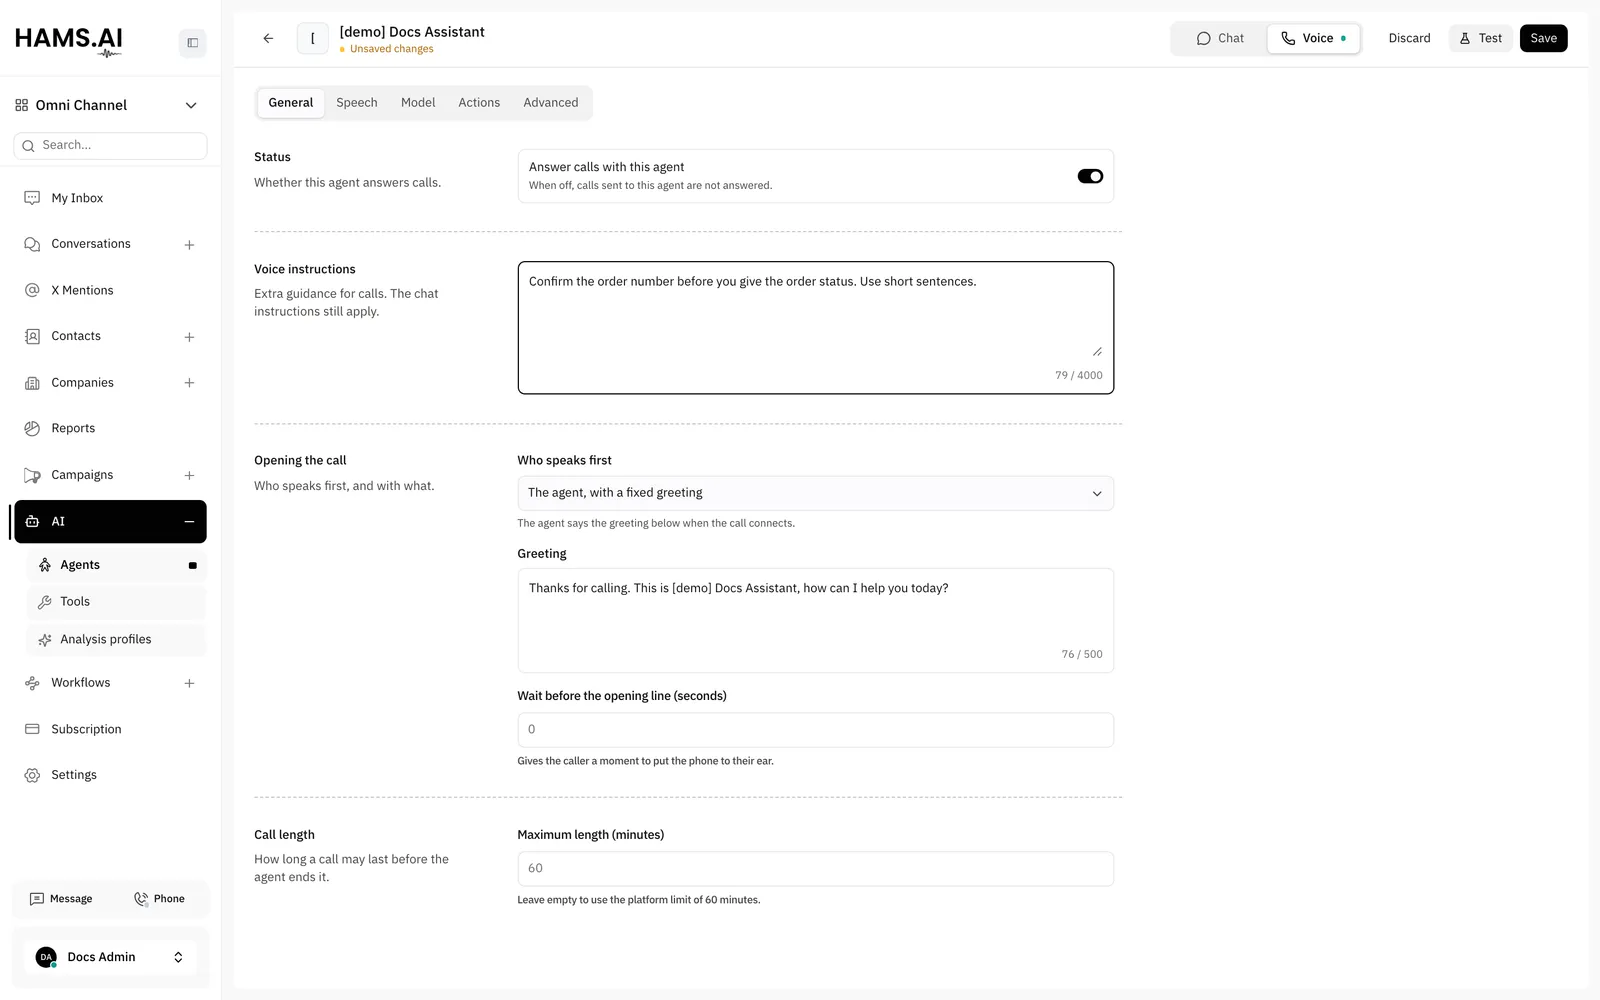This screenshot has height=1000, width=1600.
Task: Click into the Greeting text area
Action: coord(815,620)
